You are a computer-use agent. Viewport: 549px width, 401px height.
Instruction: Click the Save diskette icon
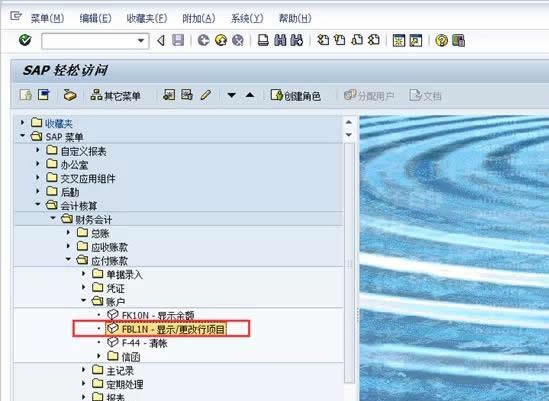click(178, 40)
